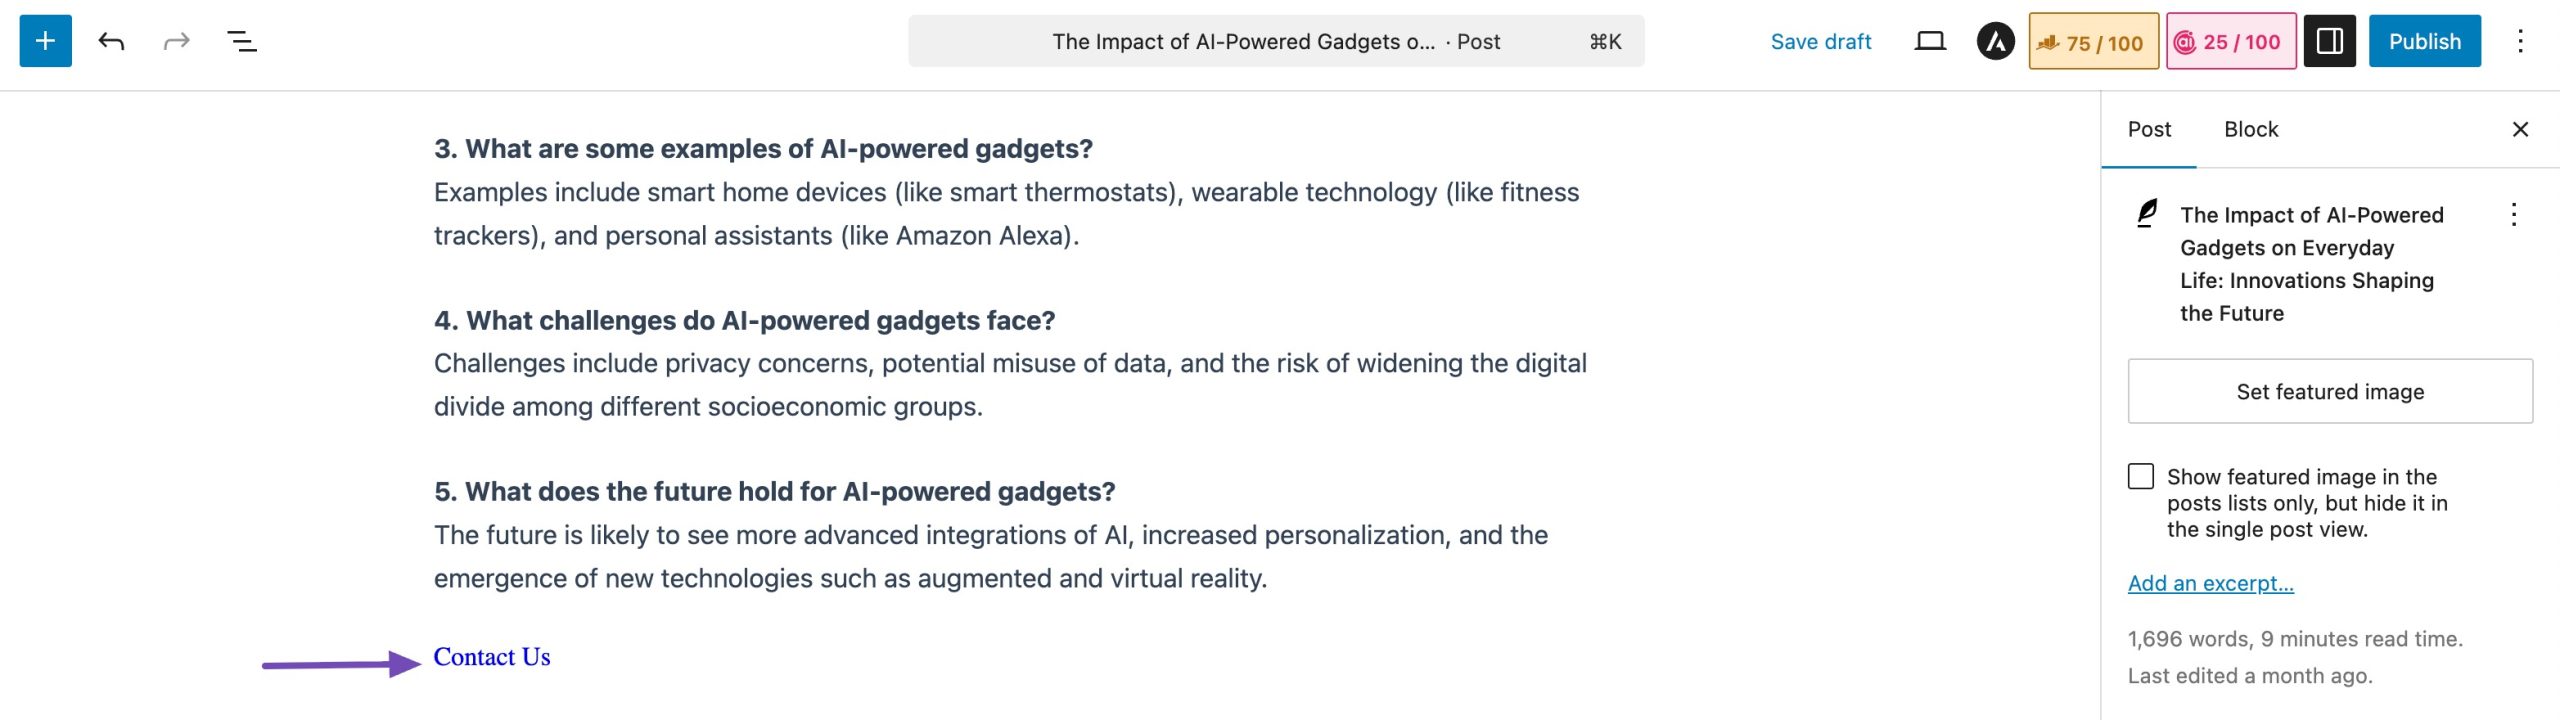This screenshot has width=2560, height=720.
Task: Toggle the settings sidebar panel icon
Action: pyautogui.click(x=2329, y=41)
